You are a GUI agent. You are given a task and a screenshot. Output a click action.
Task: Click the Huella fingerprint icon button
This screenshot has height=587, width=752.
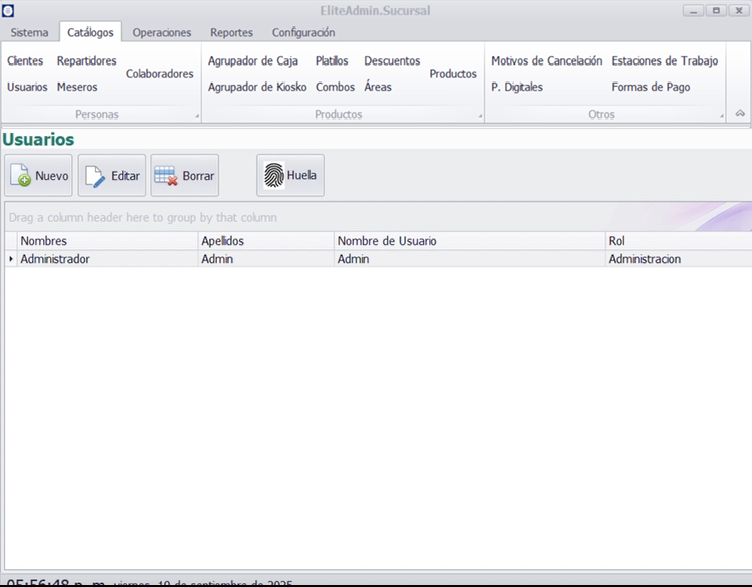tap(290, 176)
